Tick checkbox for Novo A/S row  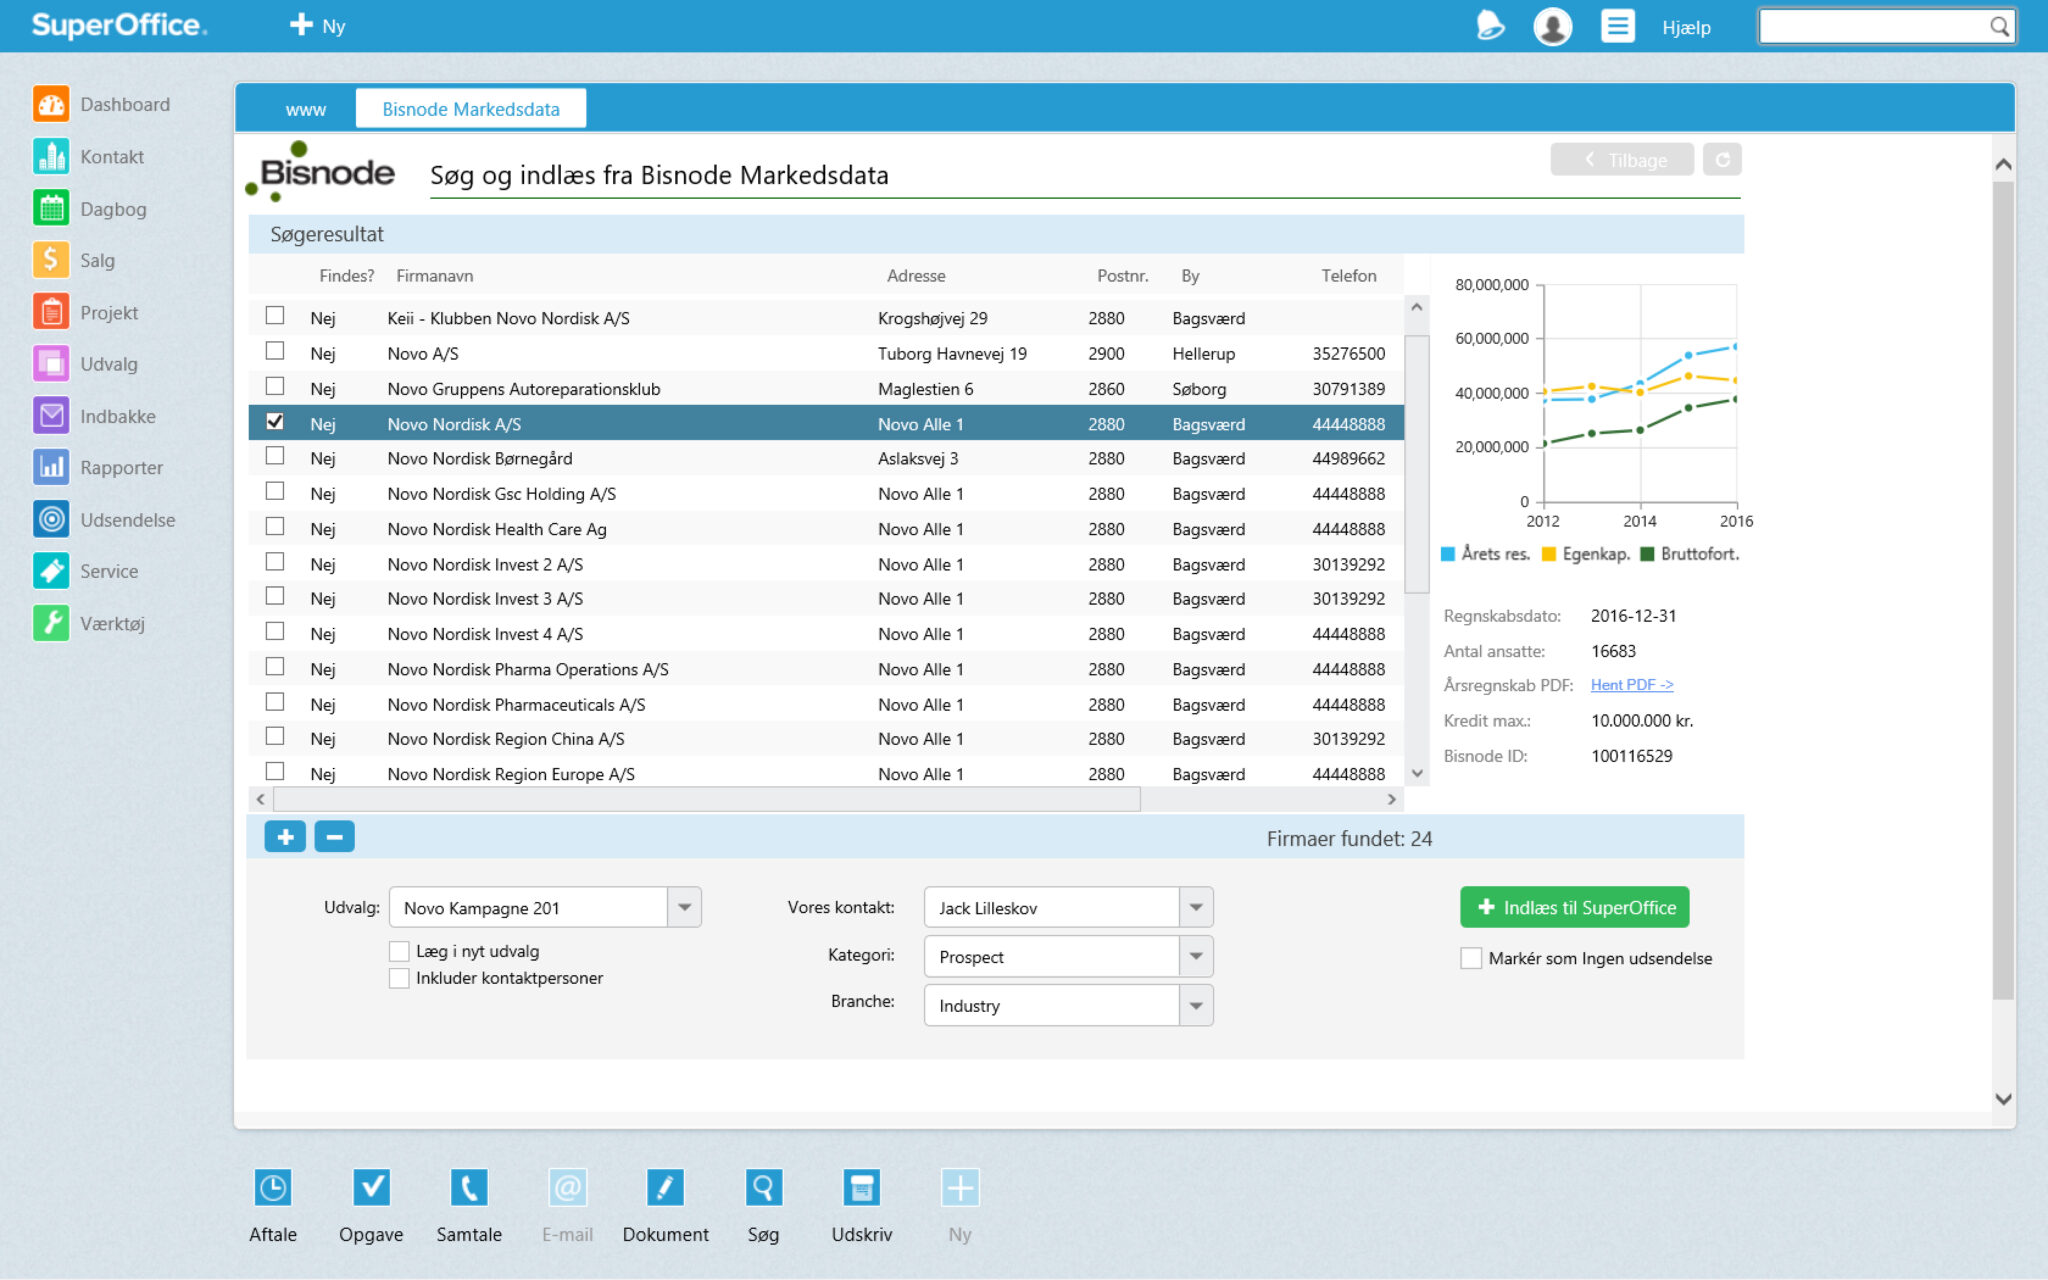pos(275,351)
